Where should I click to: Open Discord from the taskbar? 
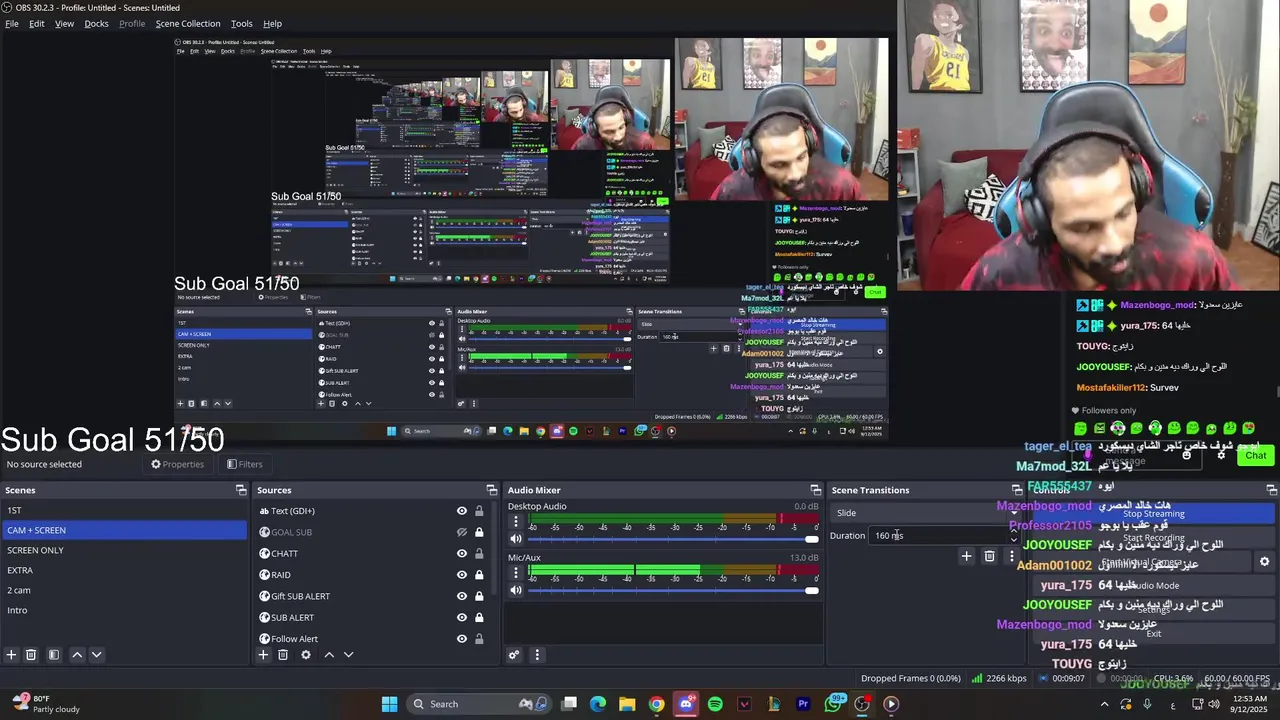click(686, 704)
